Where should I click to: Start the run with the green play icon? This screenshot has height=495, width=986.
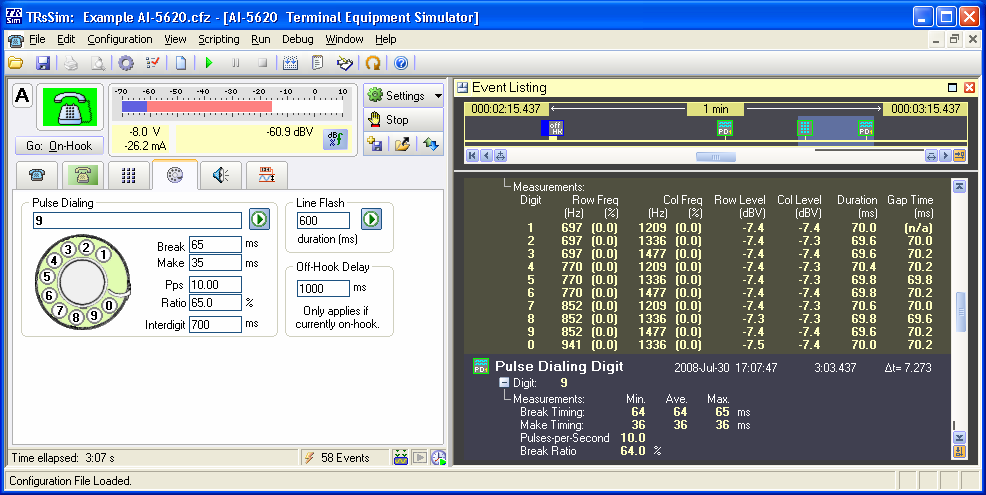pos(209,63)
